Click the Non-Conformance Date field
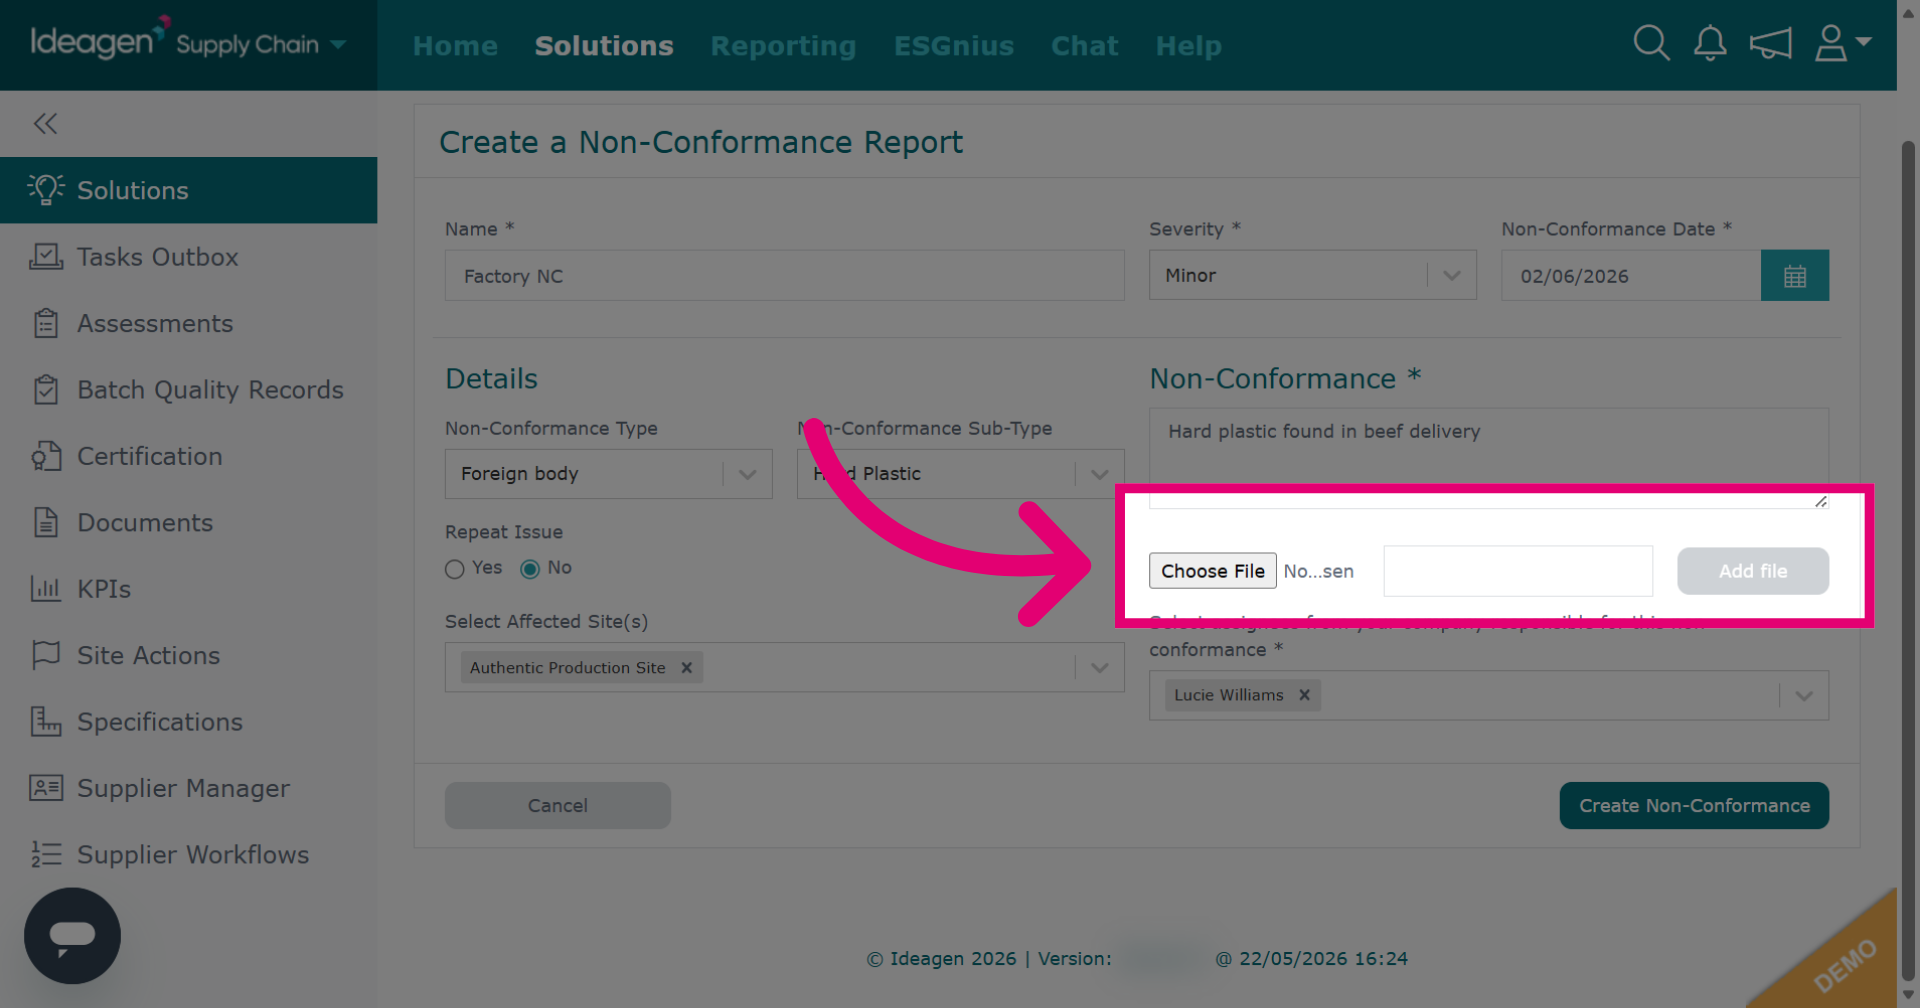The height and width of the screenshot is (1008, 1920). (x=1631, y=276)
